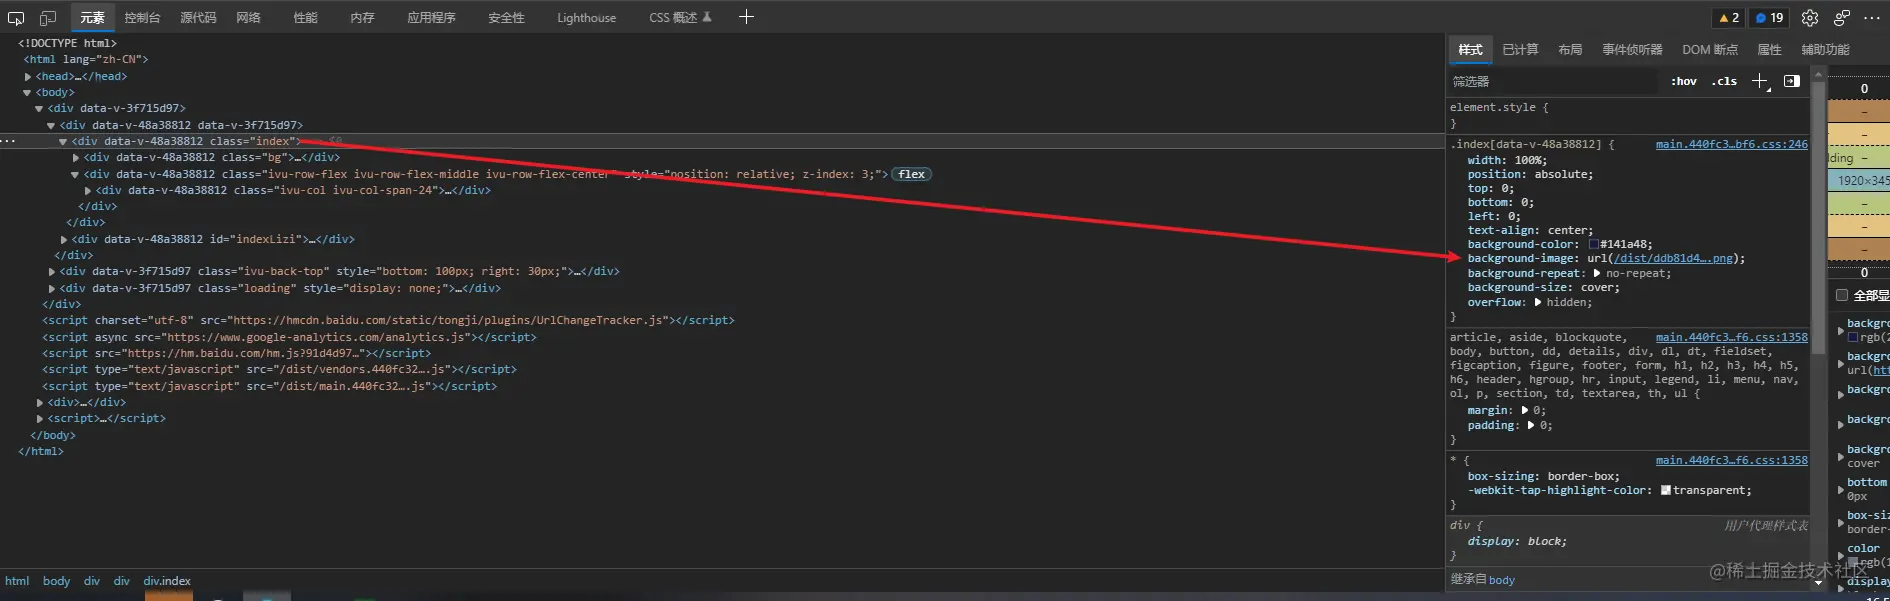
Task: Open the 性能 tab
Action: (x=305, y=18)
